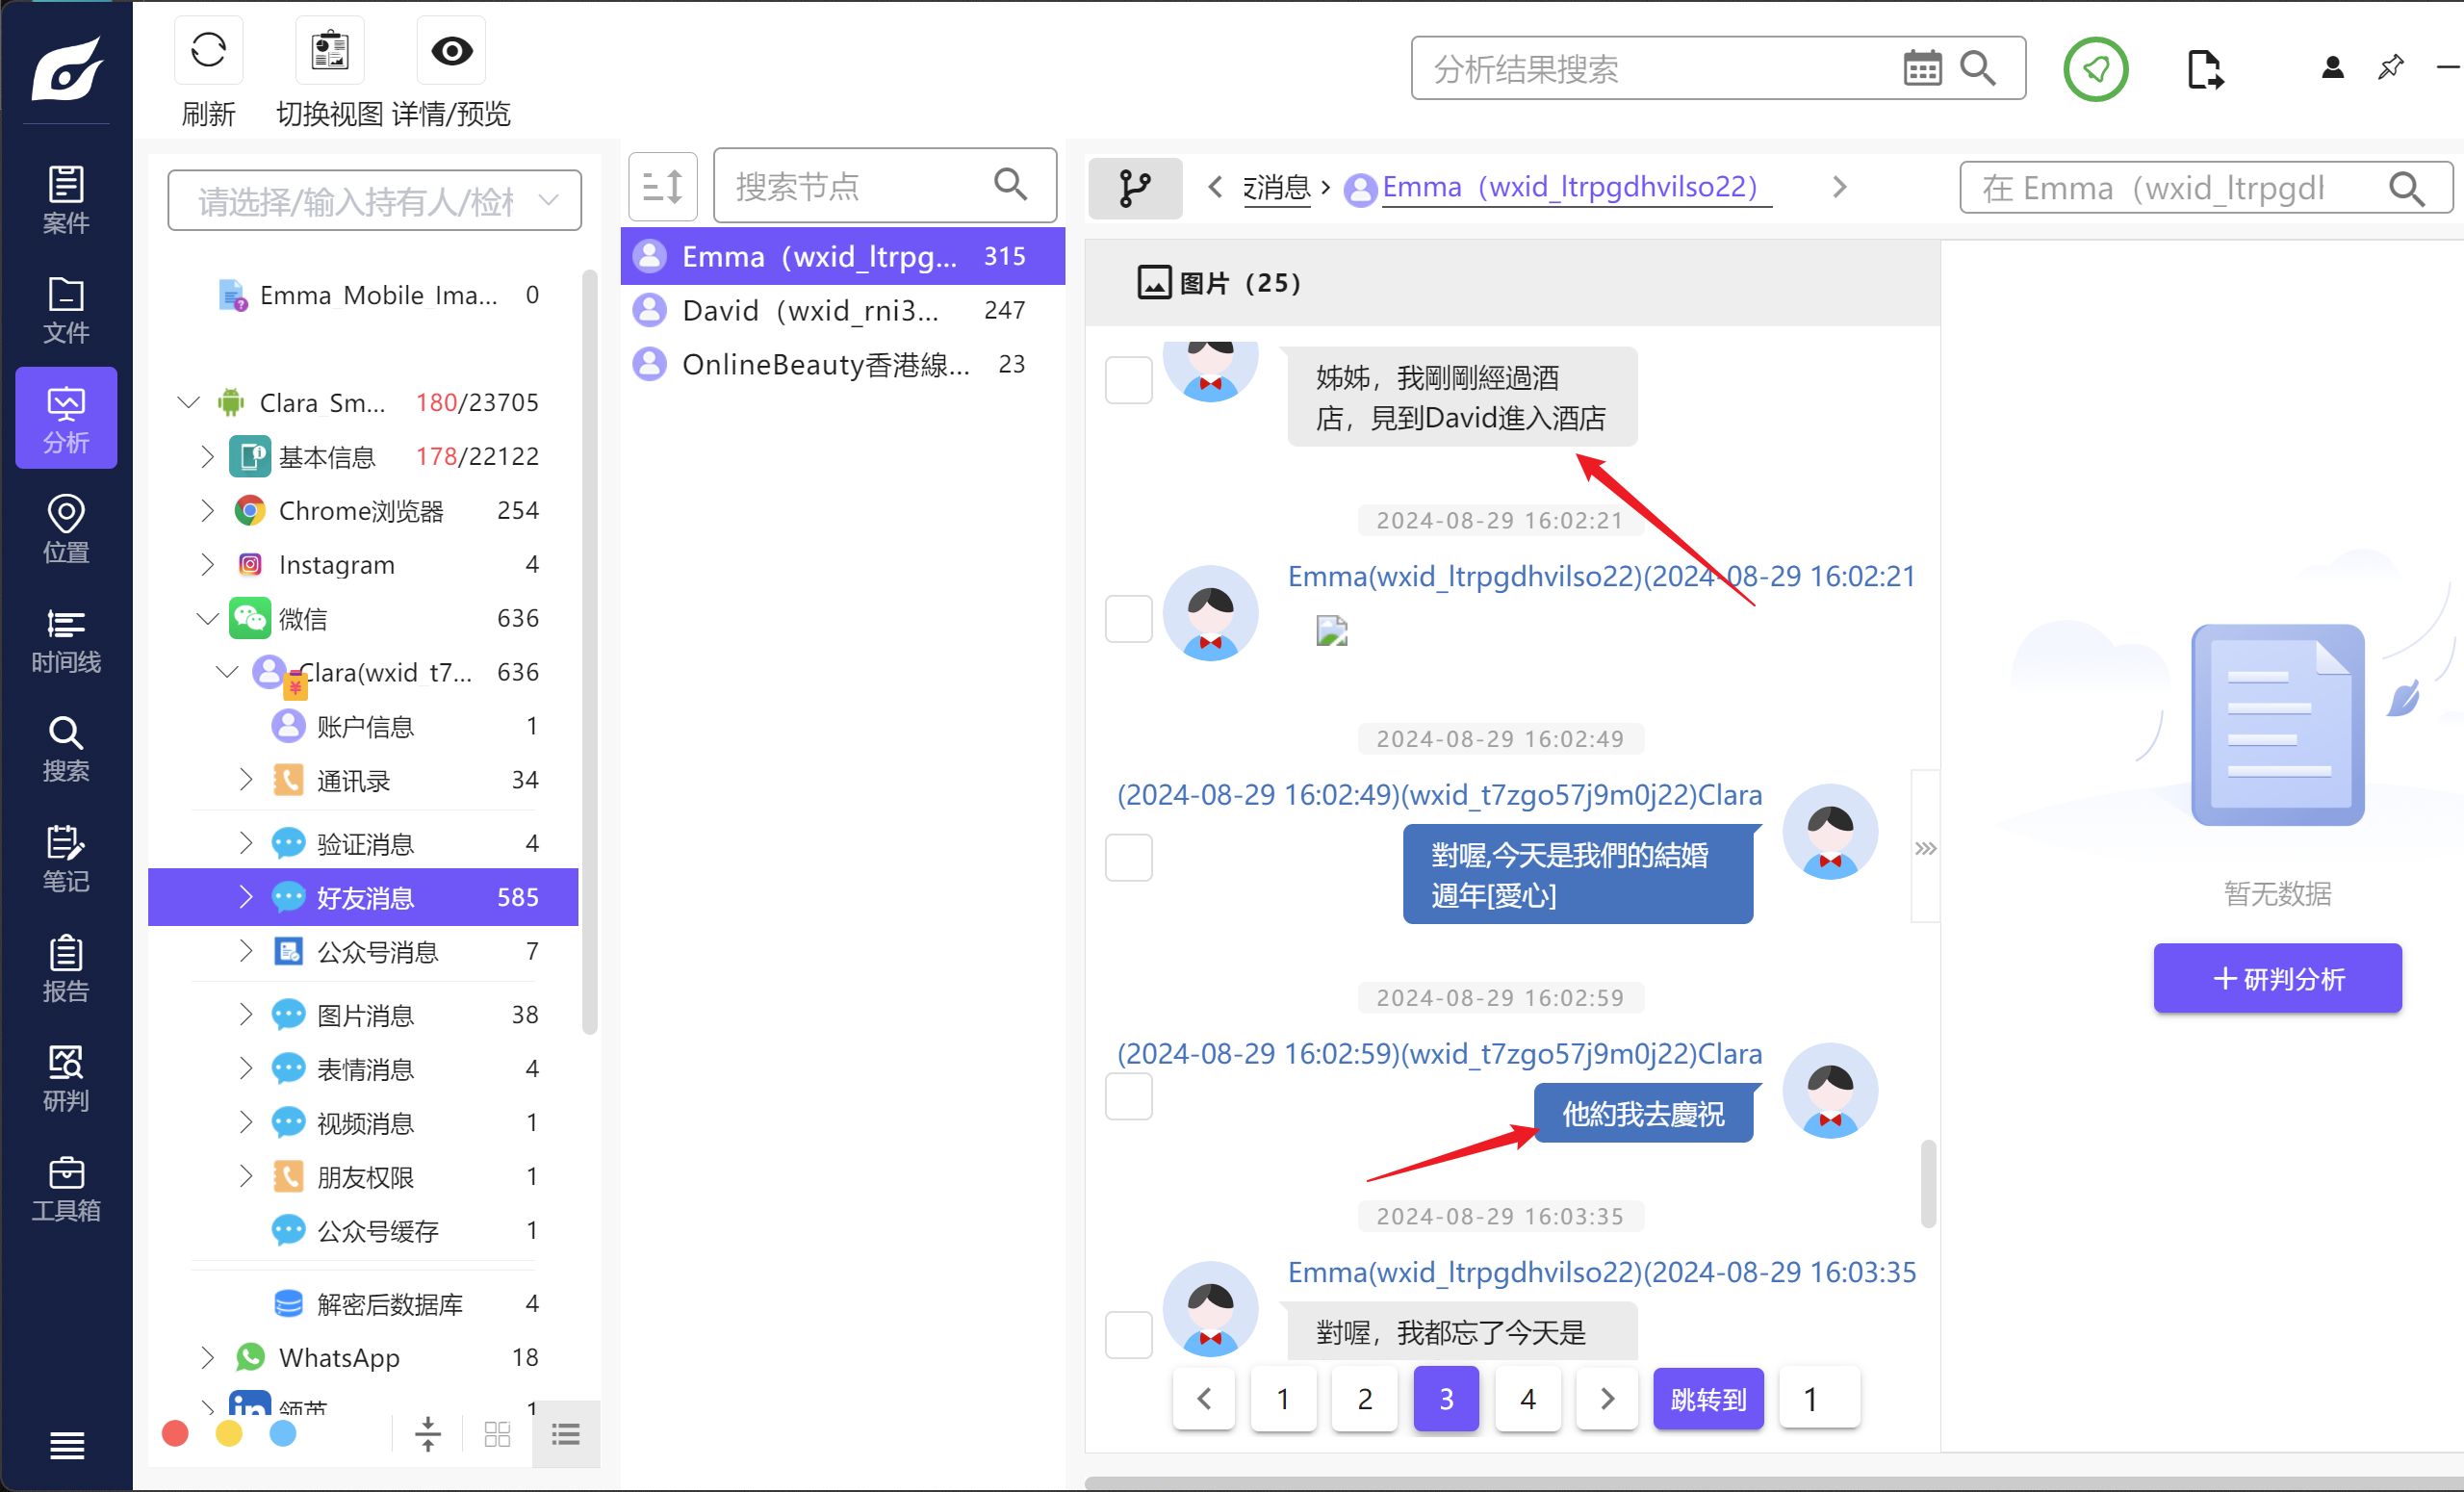Check the box beside the 他約我去慶祝 message
The width and height of the screenshot is (2464, 1492).
point(1128,1096)
